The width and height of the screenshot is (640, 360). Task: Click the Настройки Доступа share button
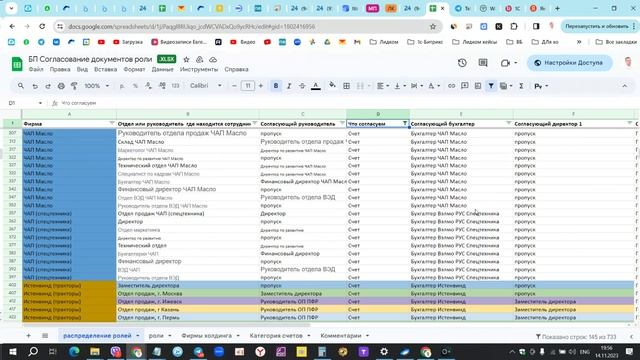(x=569, y=63)
